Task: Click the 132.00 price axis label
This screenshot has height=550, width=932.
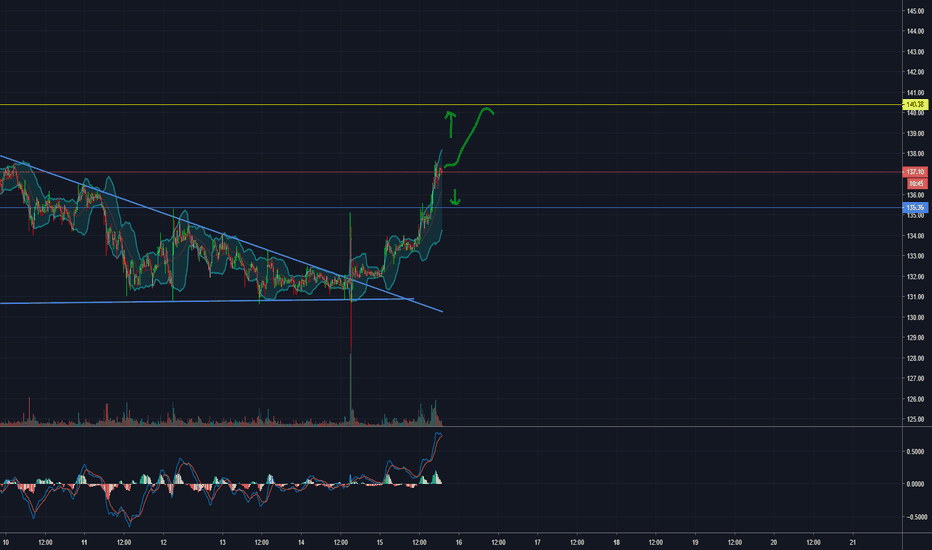Action: click(x=915, y=276)
